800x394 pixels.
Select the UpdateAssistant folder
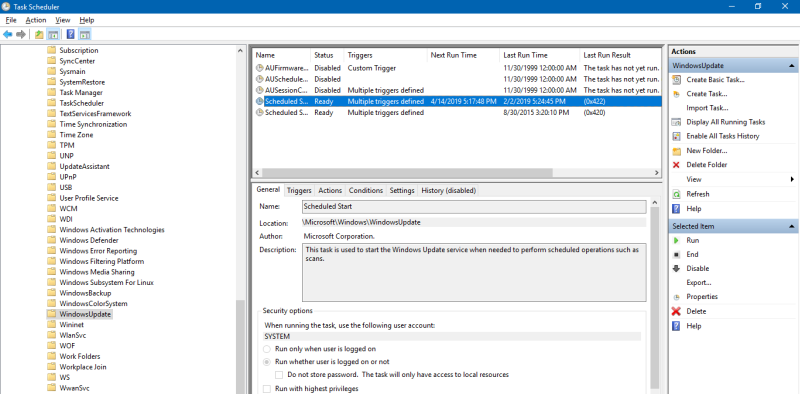pyautogui.click(x=84, y=166)
